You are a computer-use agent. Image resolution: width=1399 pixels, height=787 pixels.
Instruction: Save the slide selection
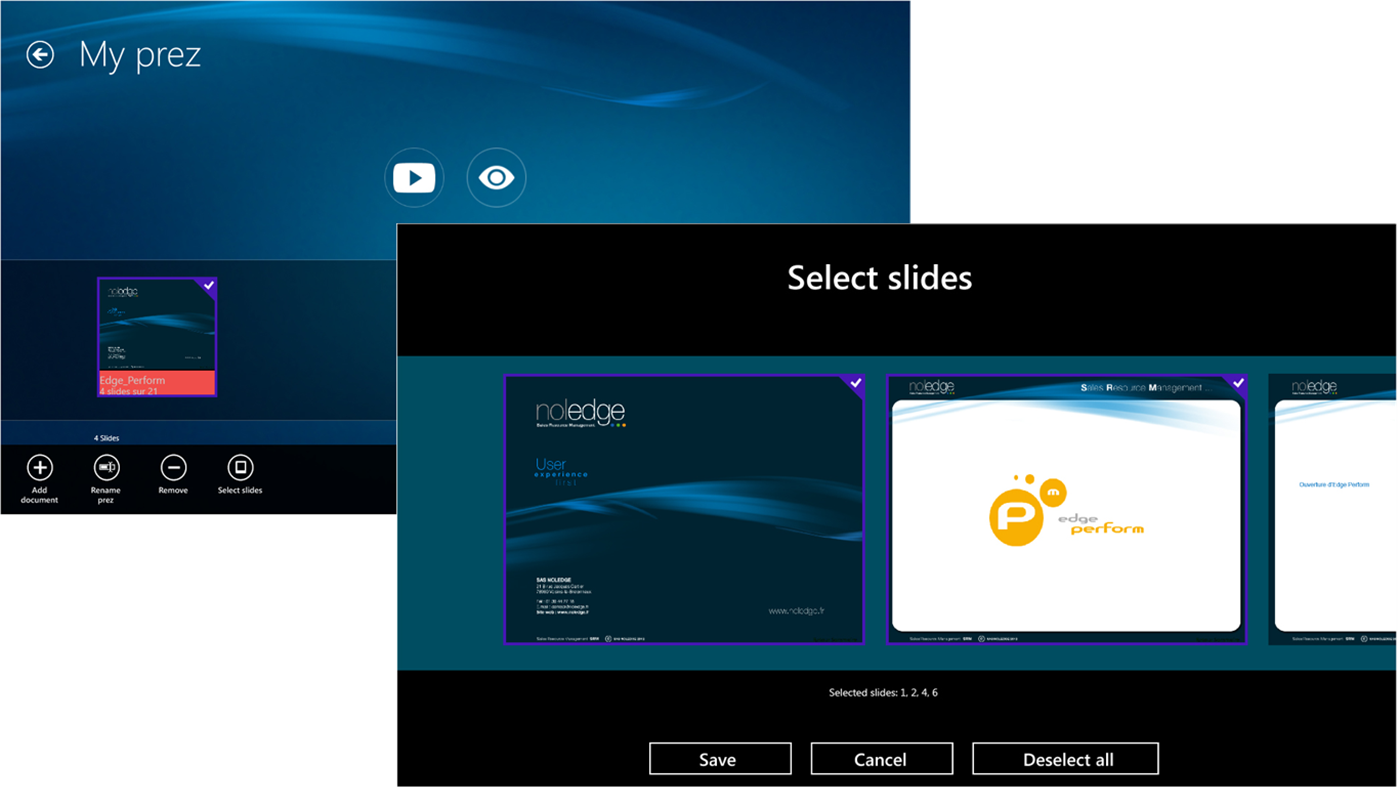719,758
